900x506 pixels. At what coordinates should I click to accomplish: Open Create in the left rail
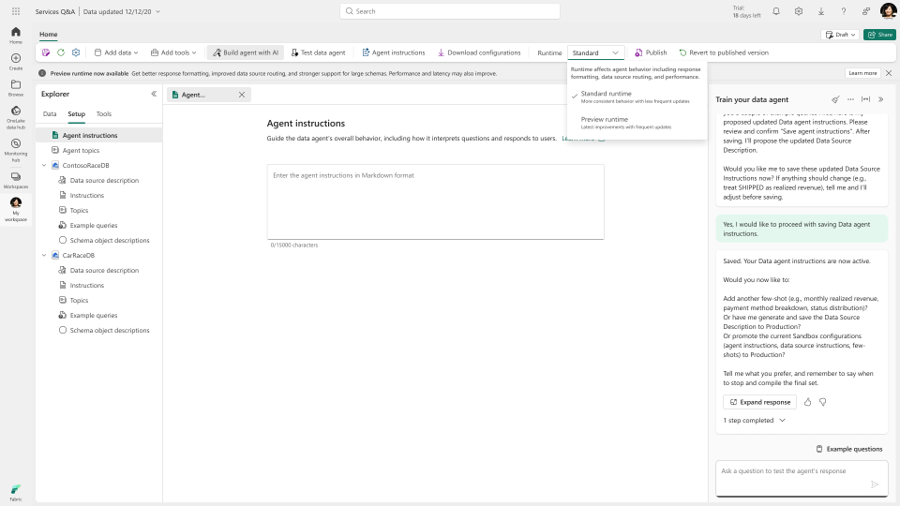click(x=15, y=61)
